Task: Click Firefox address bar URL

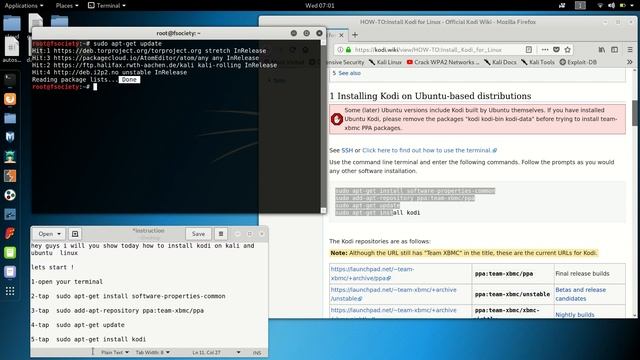Action: 429,50
